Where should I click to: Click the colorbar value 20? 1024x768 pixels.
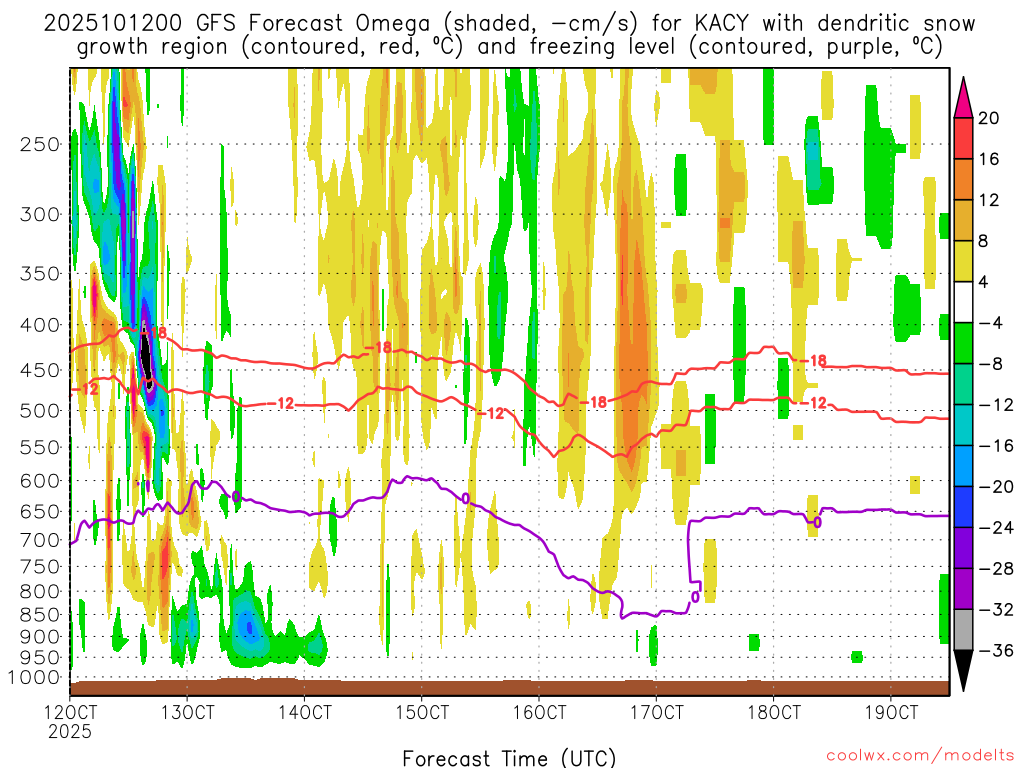pyautogui.click(x=989, y=118)
